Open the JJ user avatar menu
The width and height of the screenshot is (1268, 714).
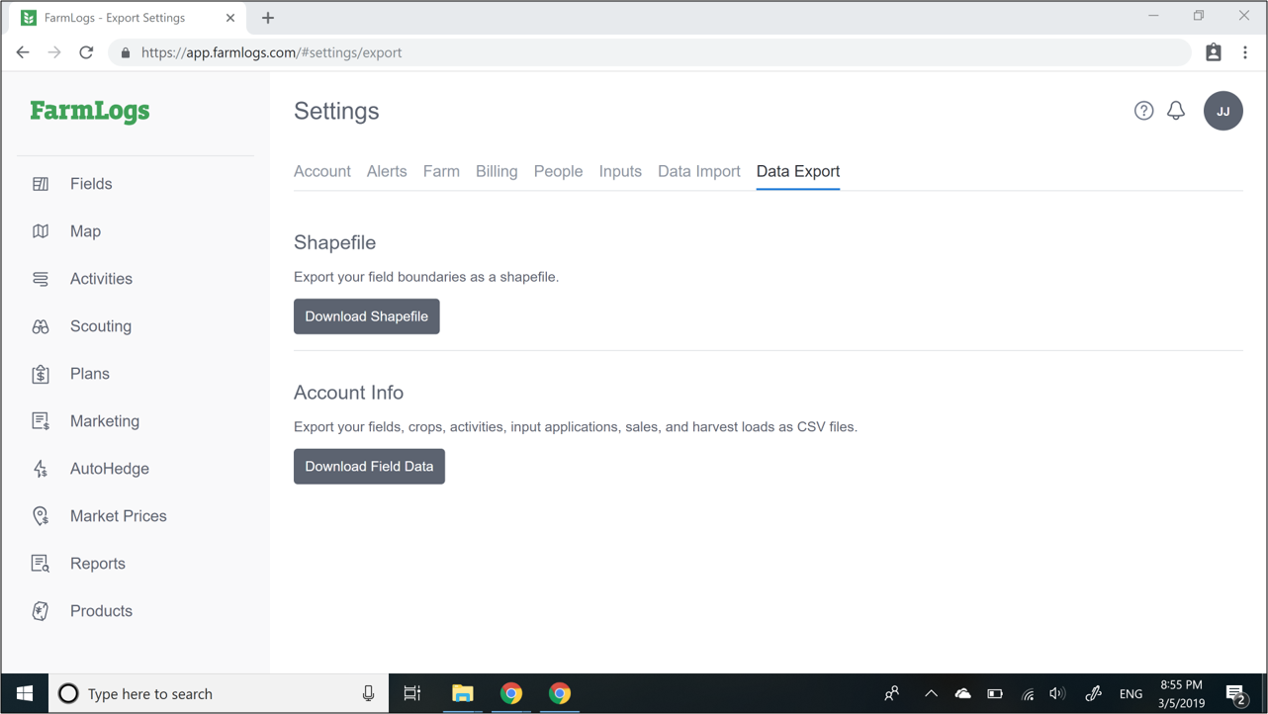tap(1223, 111)
